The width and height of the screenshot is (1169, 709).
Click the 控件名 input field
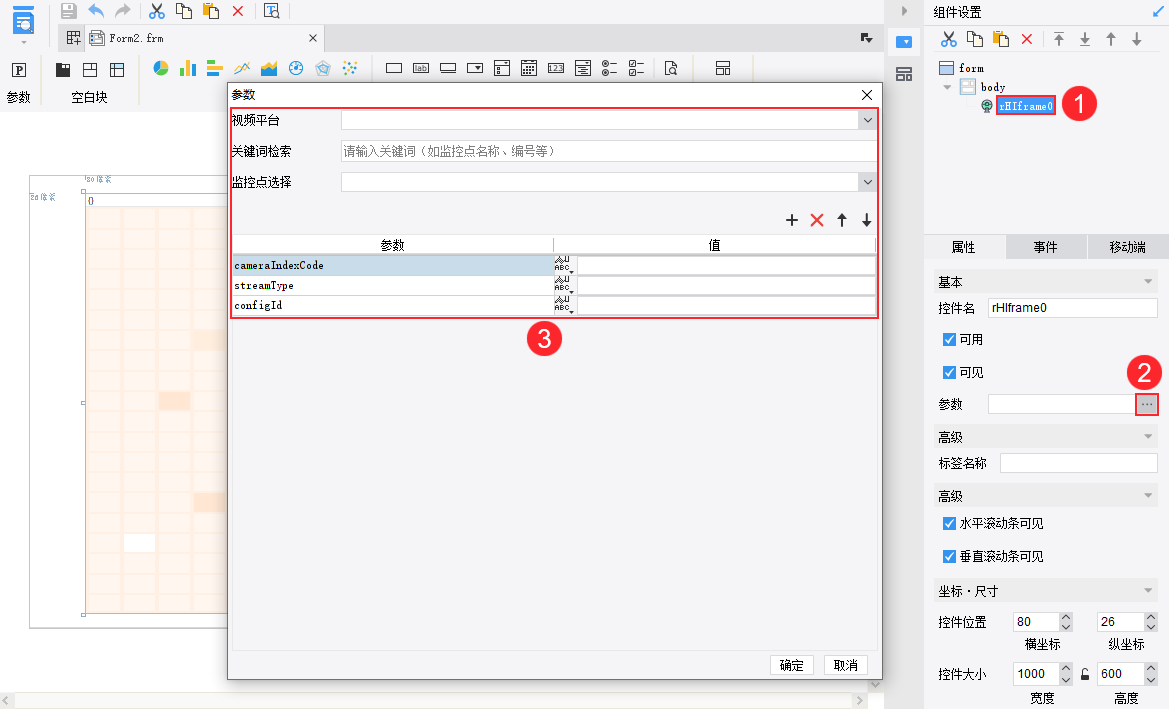pos(1073,308)
